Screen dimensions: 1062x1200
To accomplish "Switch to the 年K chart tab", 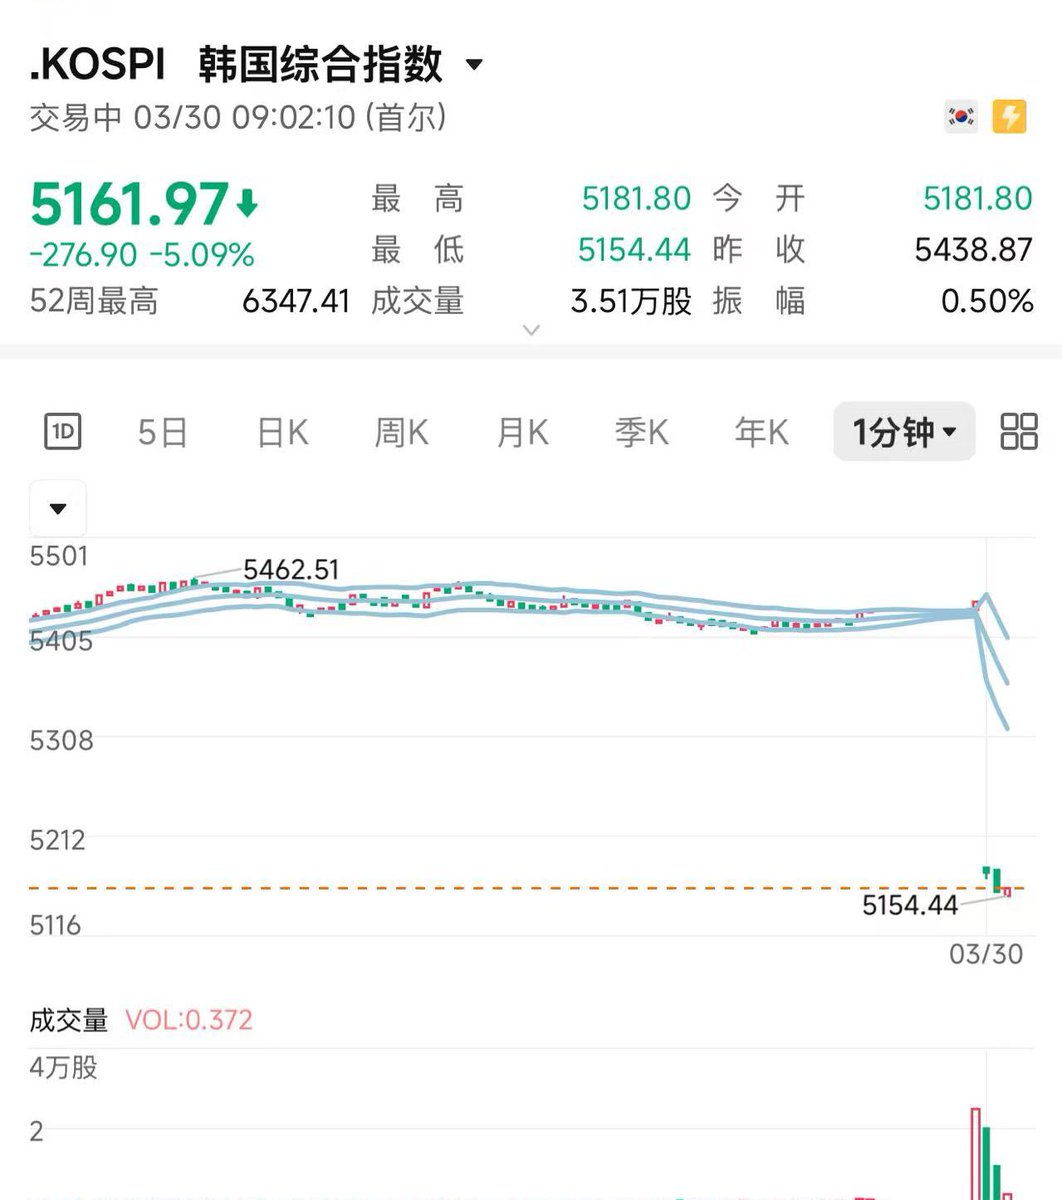I will [761, 432].
